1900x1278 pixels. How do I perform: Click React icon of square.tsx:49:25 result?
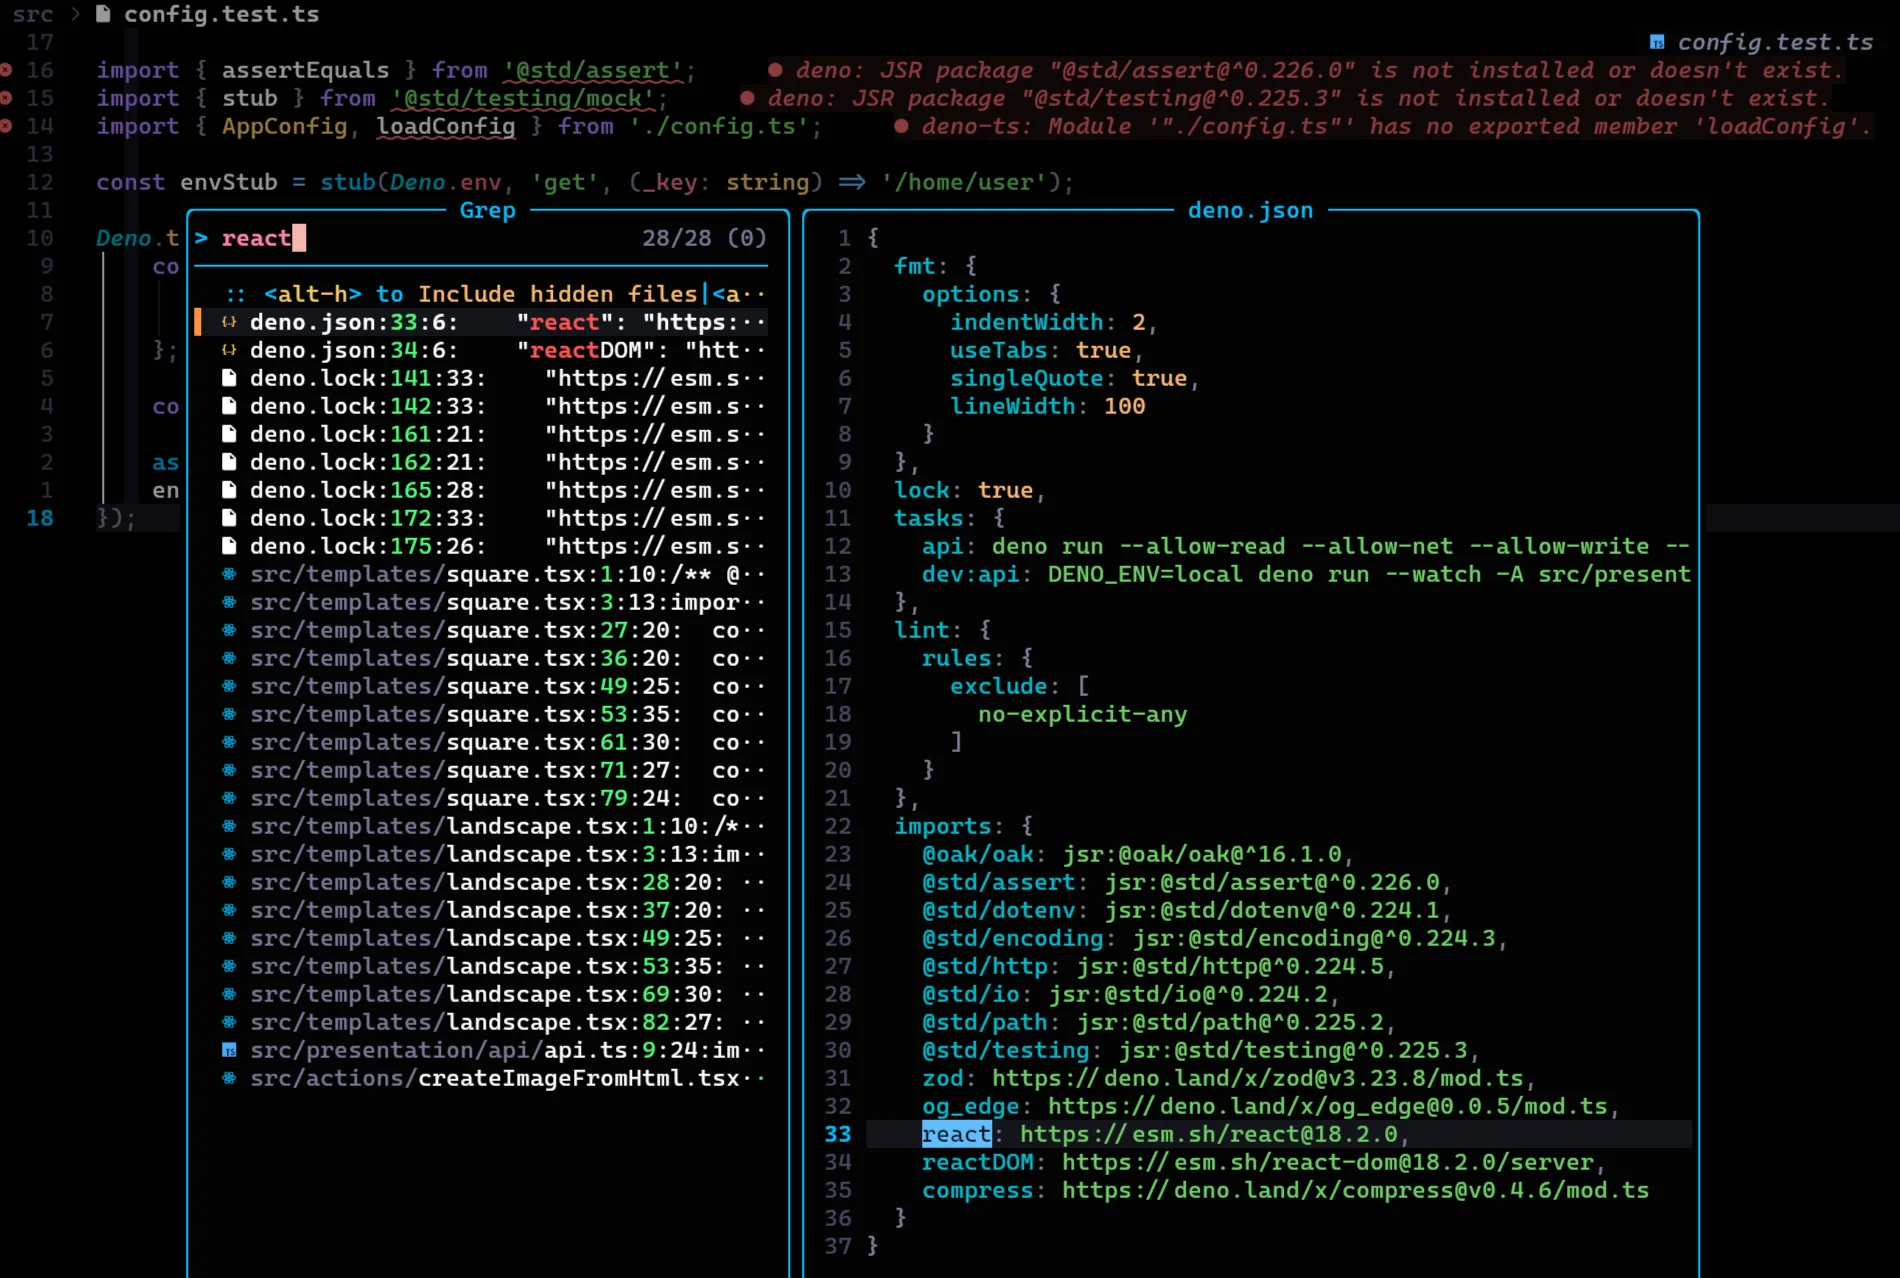pos(229,686)
